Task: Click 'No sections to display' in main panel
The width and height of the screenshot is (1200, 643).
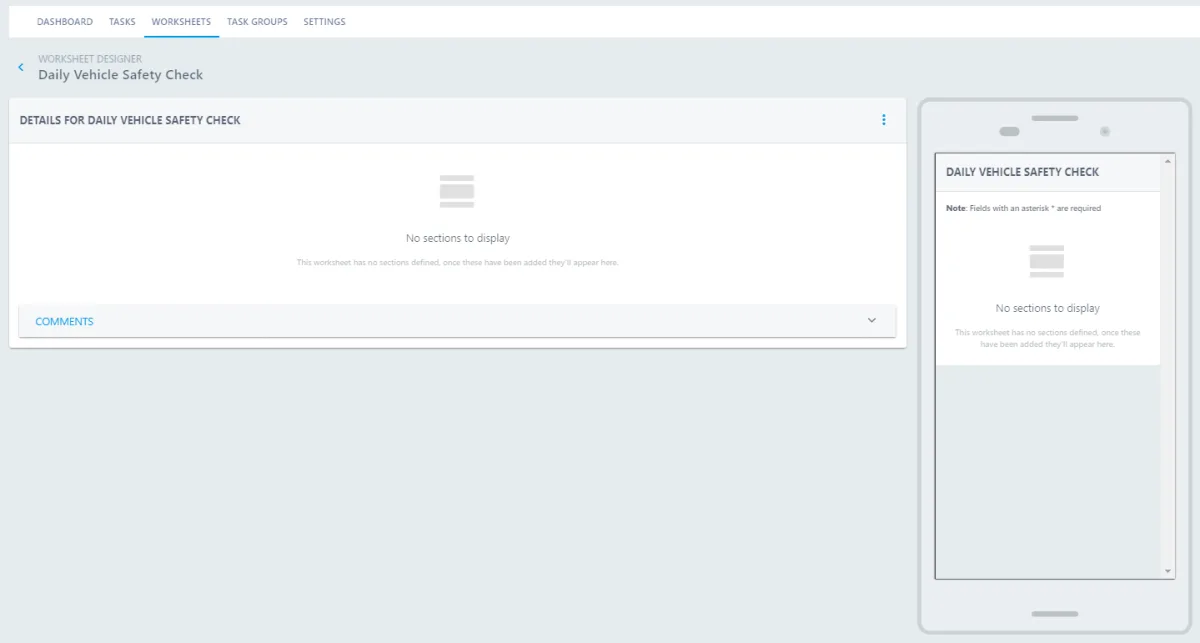Action: (458, 238)
